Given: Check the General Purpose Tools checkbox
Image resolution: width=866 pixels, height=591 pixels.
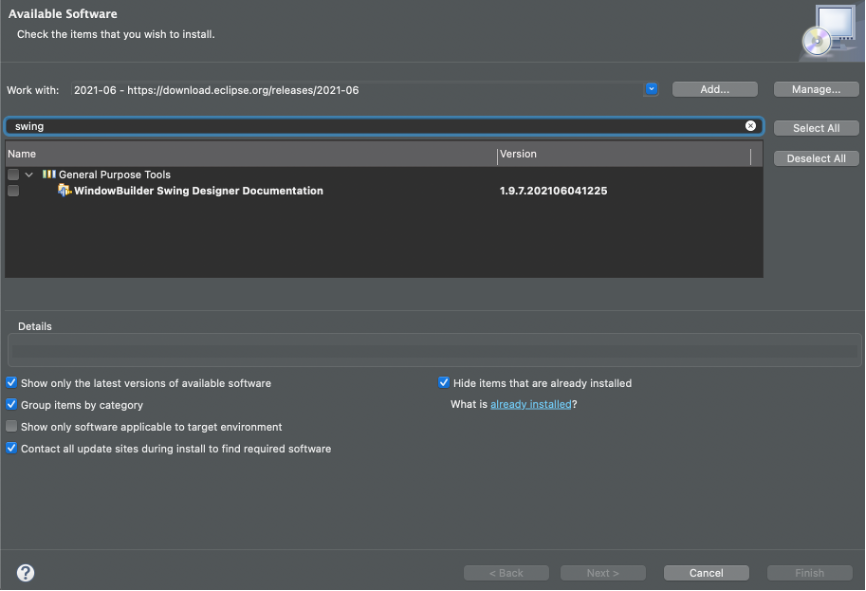Looking at the screenshot, I should pyautogui.click(x=13, y=175).
